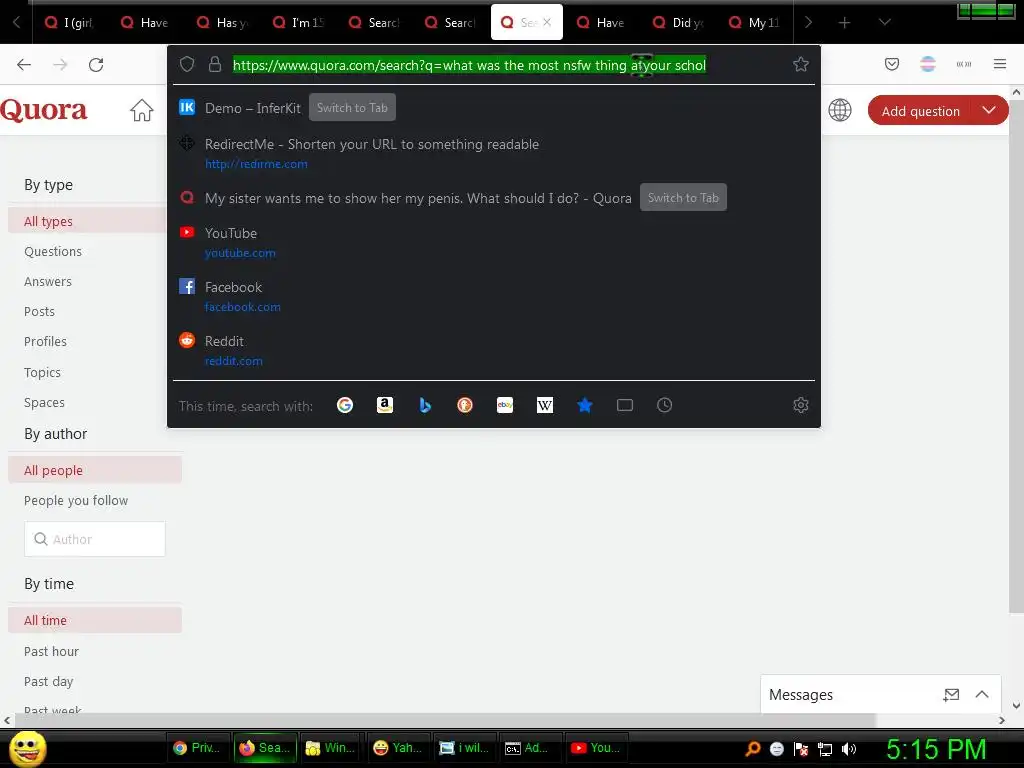Open tracking protection shield icon
The image size is (1024, 768).
point(187,64)
